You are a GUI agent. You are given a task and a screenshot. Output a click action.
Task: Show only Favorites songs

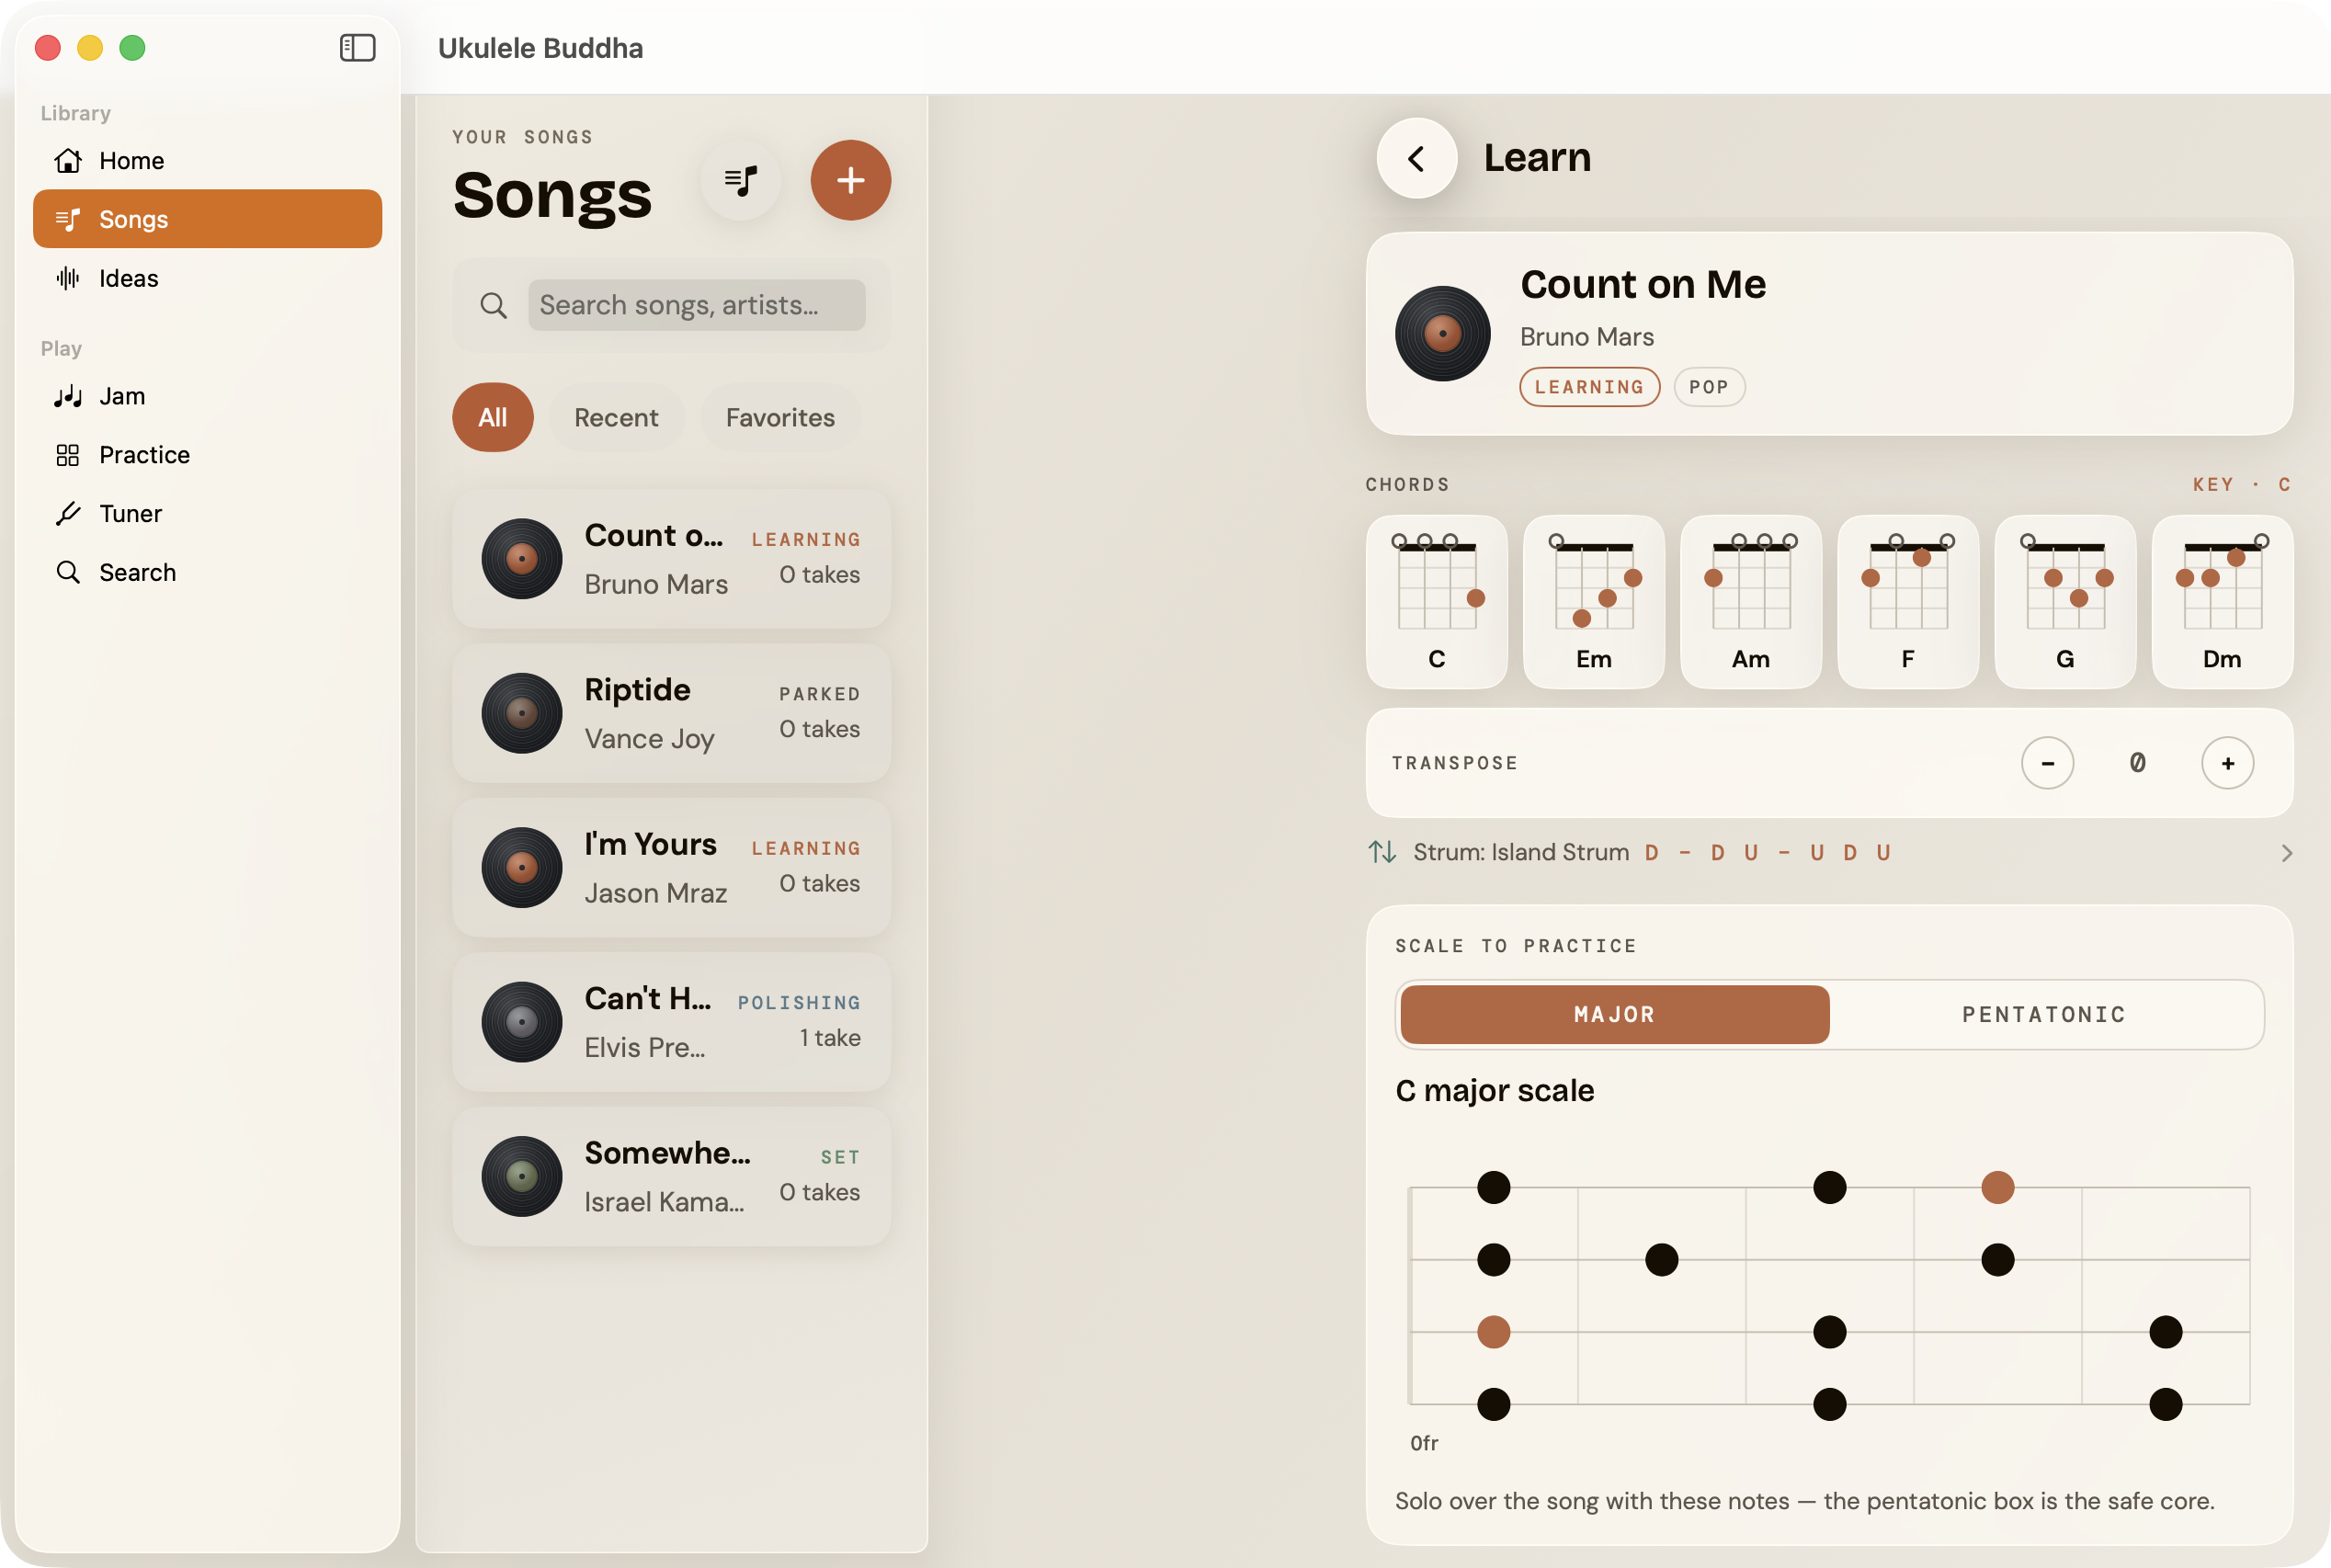tap(780, 417)
